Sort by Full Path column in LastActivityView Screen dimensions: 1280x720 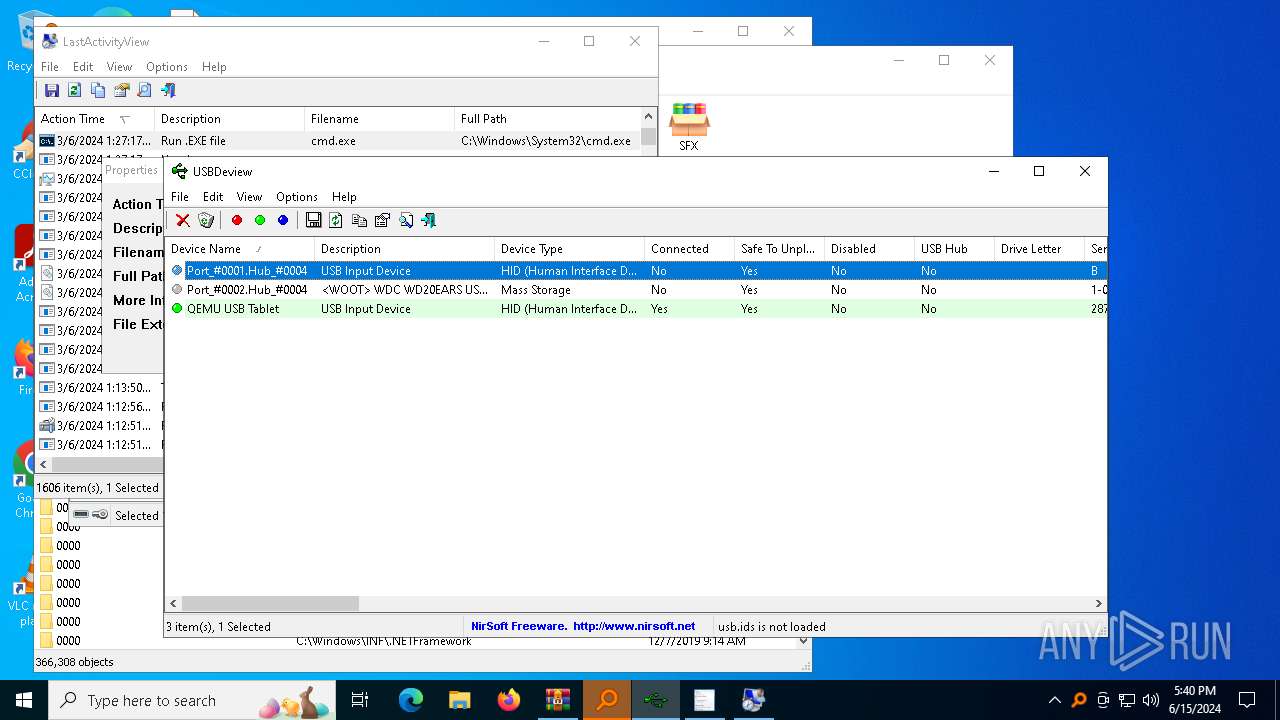pyautogui.click(x=548, y=119)
